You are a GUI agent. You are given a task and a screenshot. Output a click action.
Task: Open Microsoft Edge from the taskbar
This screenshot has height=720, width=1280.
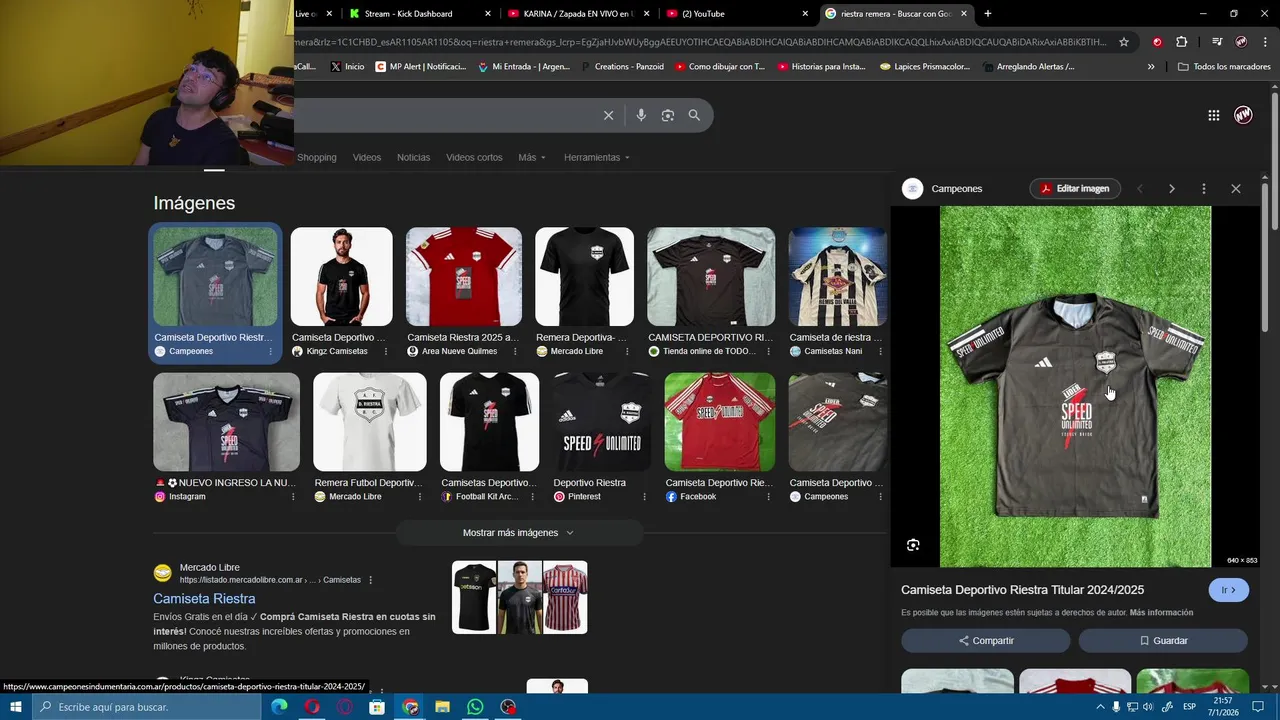(x=279, y=707)
